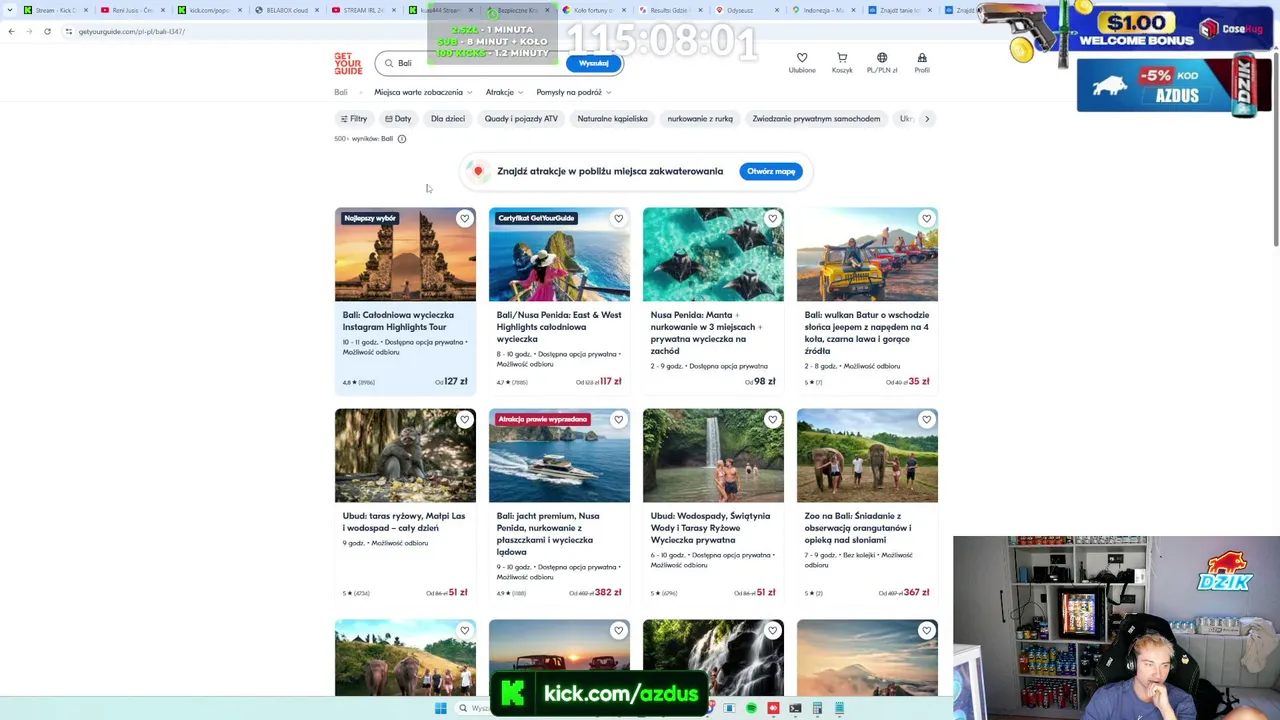This screenshot has width=1280, height=720.
Task: Click the browser back arrow
Action: pyautogui.click(x=11, y=31)
